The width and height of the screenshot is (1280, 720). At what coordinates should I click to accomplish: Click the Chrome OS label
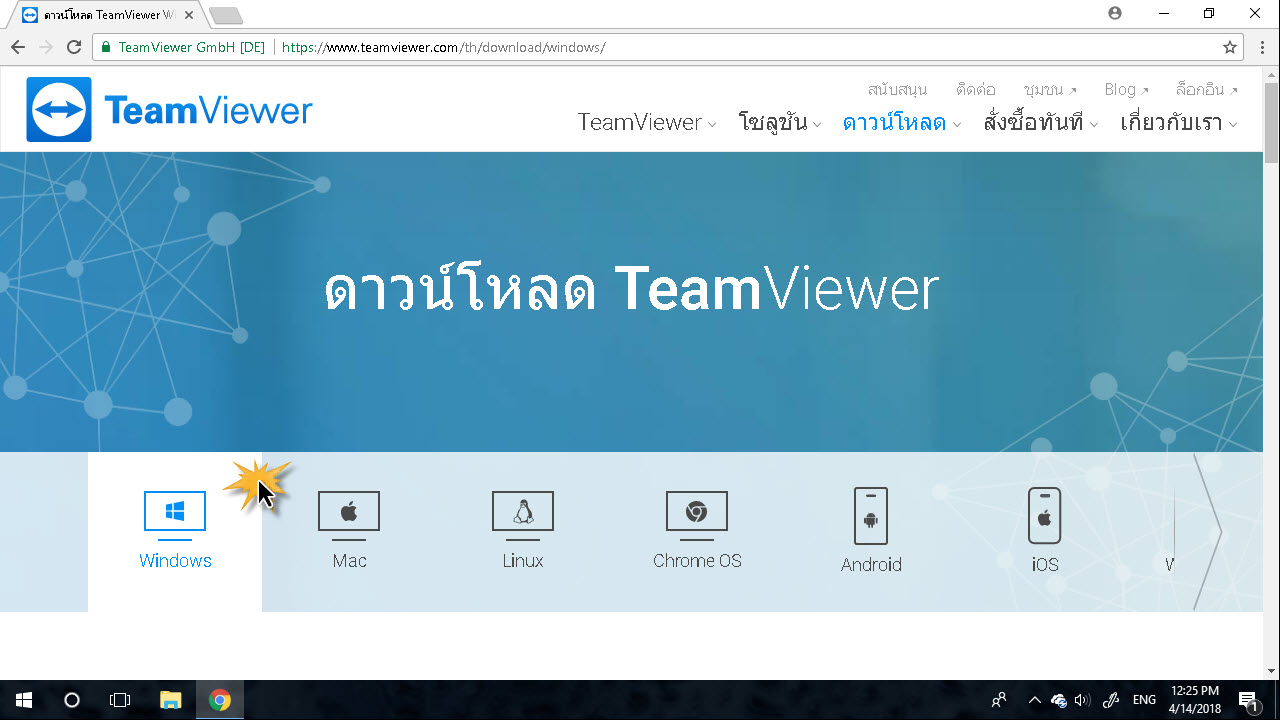click(697, 561)
